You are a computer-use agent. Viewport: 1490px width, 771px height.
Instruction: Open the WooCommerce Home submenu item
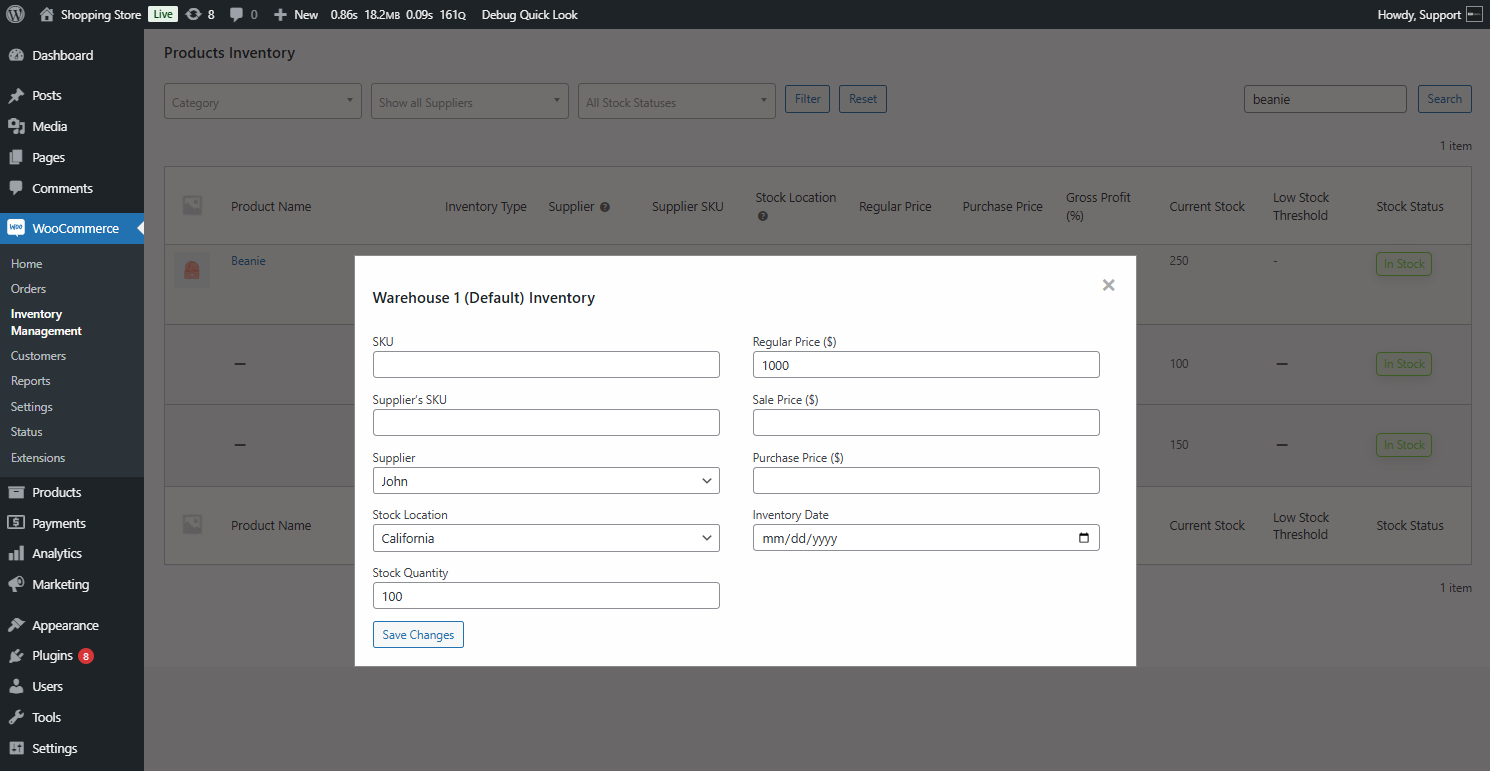pos(27,264)
